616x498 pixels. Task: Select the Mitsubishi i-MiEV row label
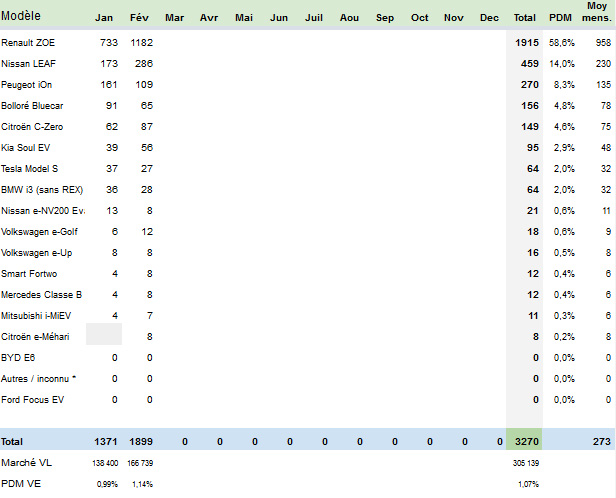(36, 316)
